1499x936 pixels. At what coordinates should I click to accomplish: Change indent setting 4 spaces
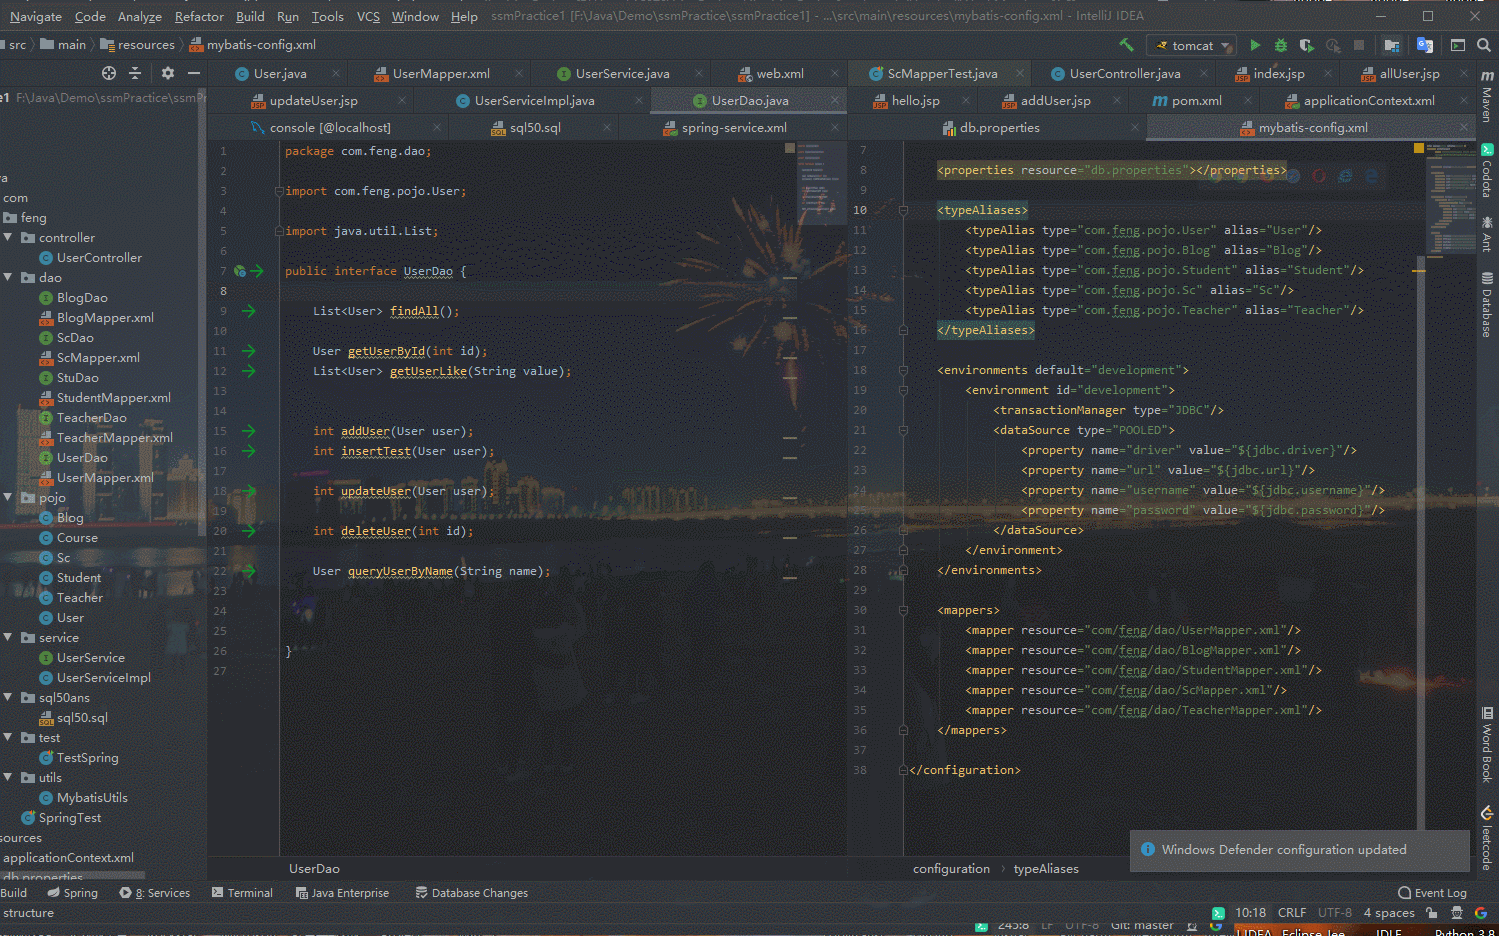(x=1389, y=913)
